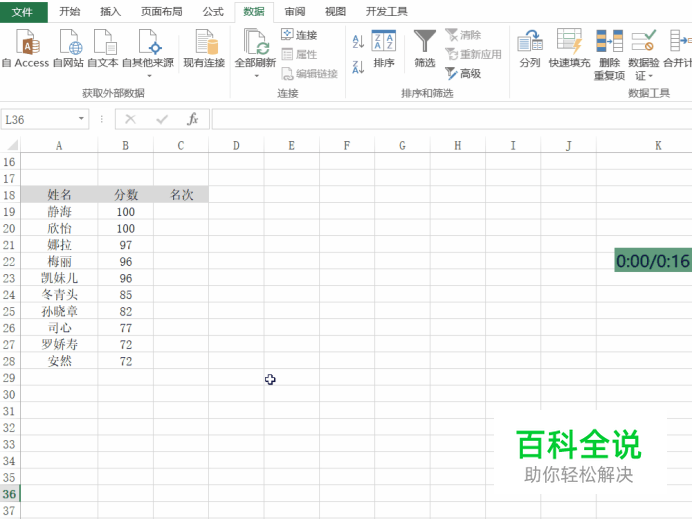The height and width of the screenshot is (519, 692).
Task: Open connection 属性 properties
Action: tap(299, 54)
